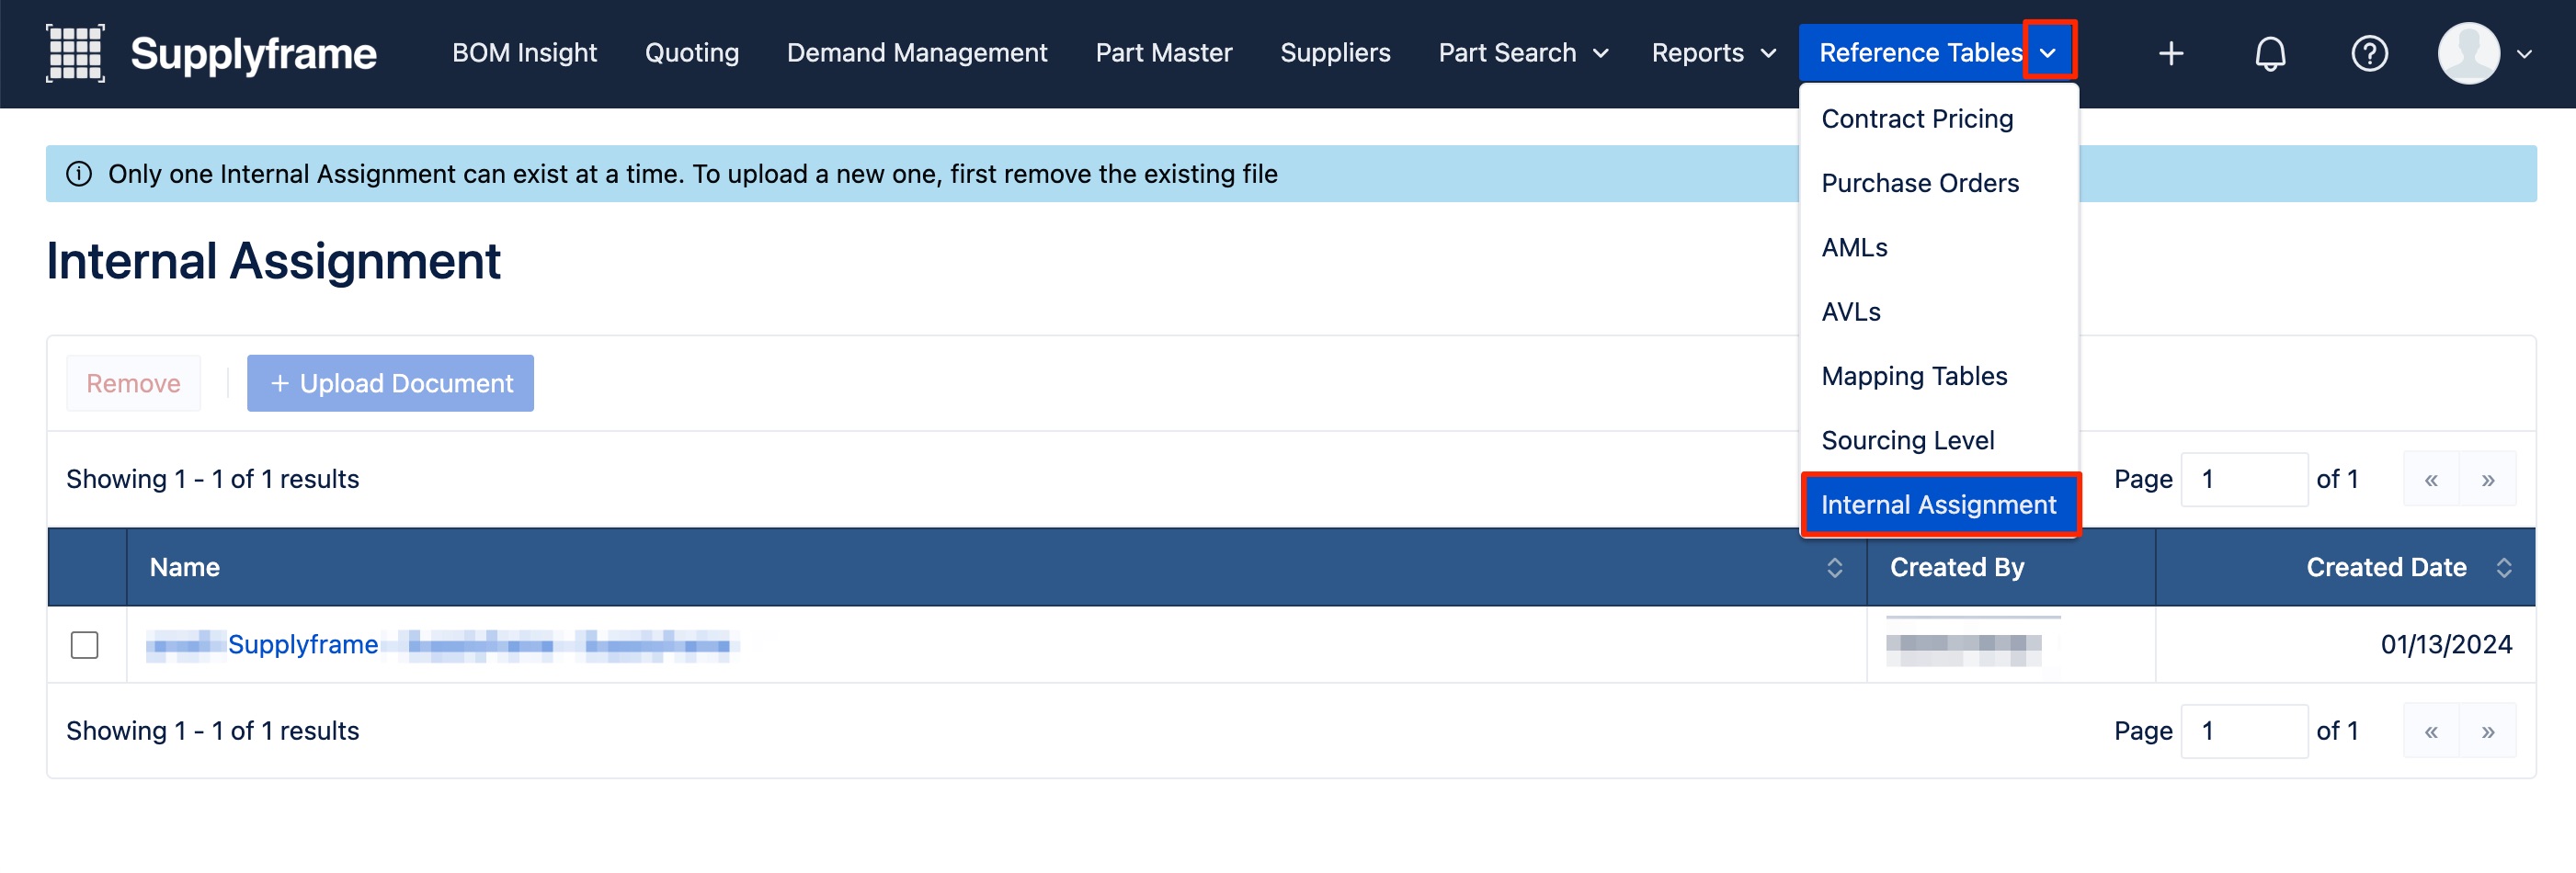Screen dimensions: 2576x873
Task: Sort by Name column arrows
Action: point(1834,567)
